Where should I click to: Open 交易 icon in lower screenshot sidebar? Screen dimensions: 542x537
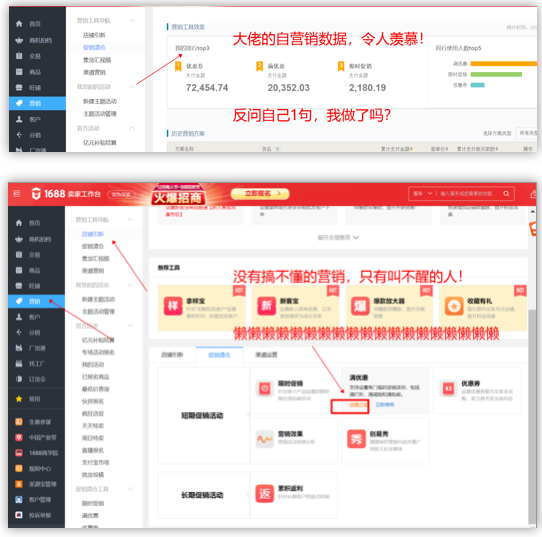pos(19,255)
